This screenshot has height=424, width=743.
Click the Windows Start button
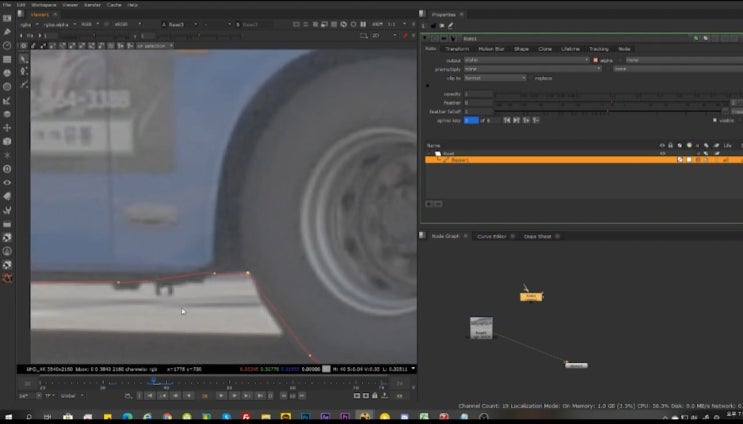tap(9, 416)
